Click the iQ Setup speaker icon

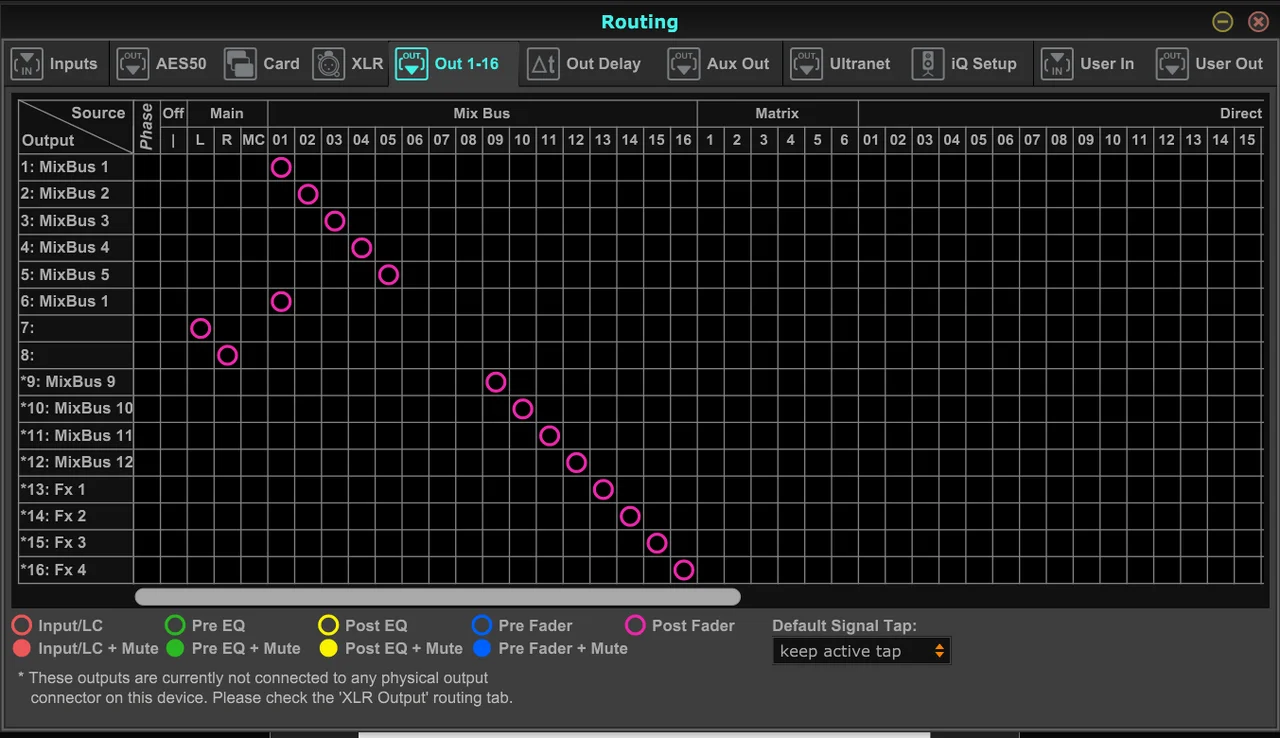[928, 64]
